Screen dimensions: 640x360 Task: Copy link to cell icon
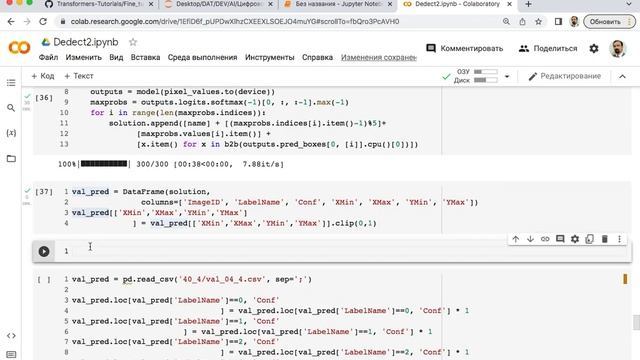click(545, 239)
